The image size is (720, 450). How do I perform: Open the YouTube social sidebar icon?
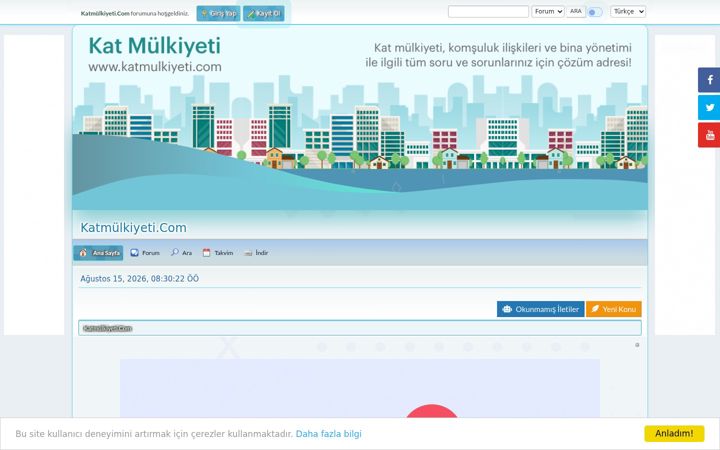(709, 135)
